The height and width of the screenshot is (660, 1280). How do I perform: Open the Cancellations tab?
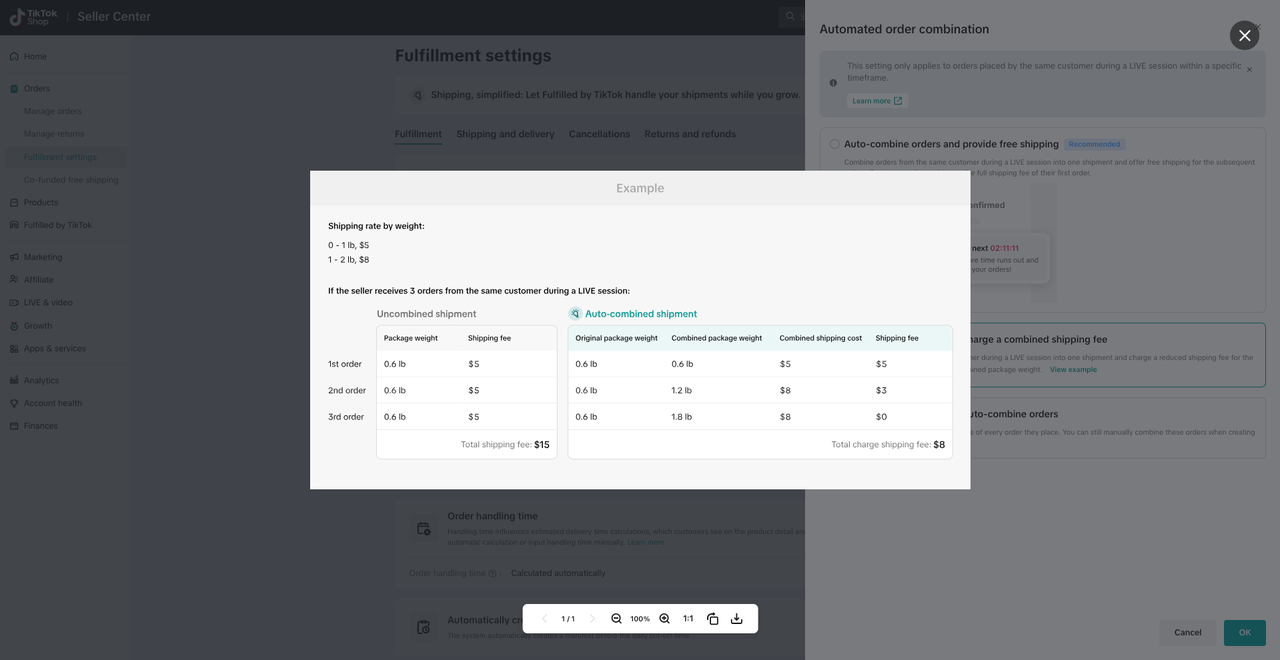pyautogui.click(x=599, y=134)
